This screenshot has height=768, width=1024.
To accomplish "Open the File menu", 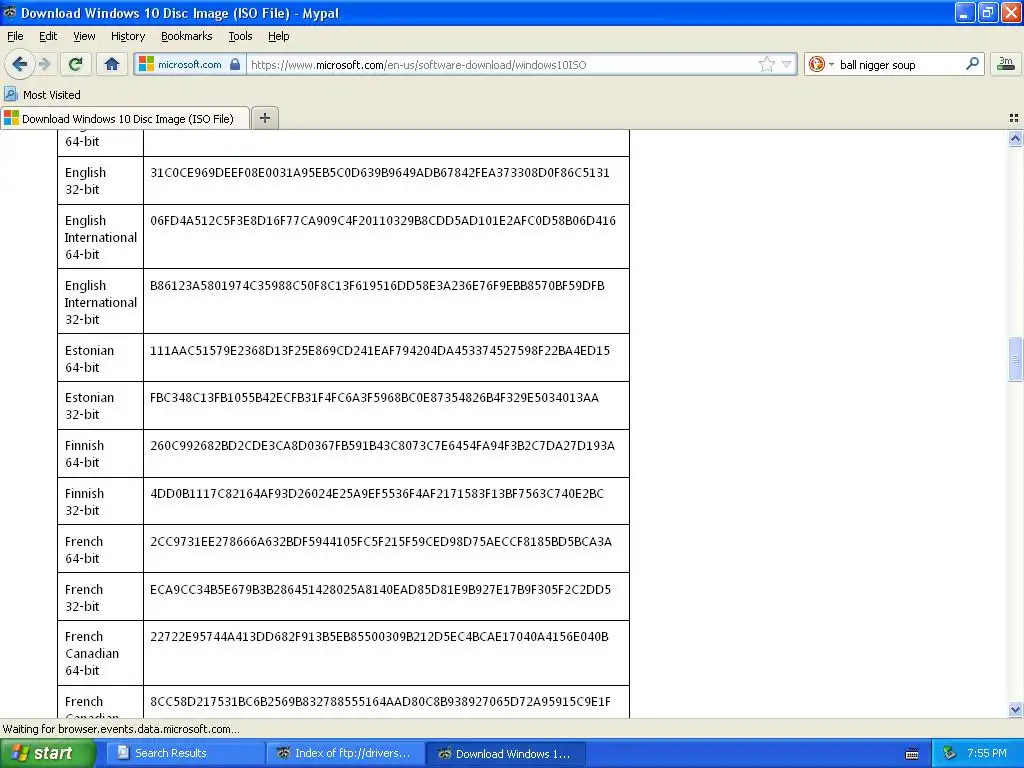I will coord(15,36).
